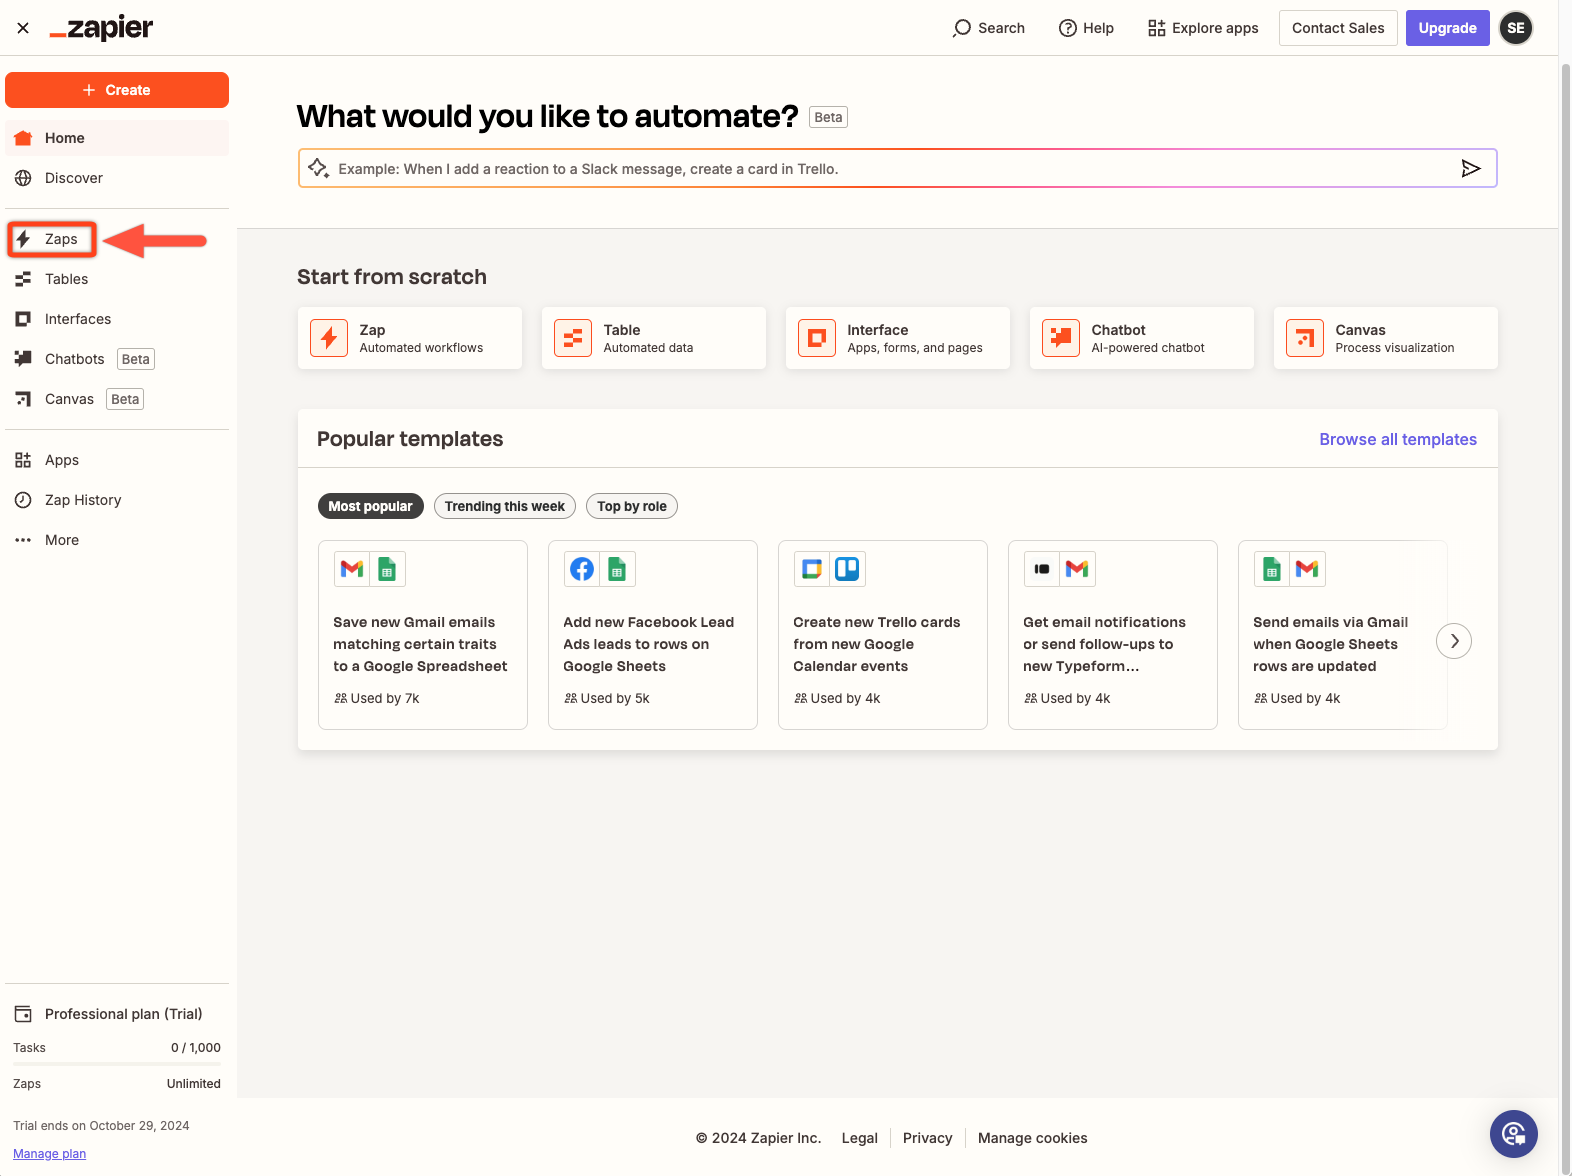Screen dimensions: 1572x1176
Task: Open Zap History in the sidebar
Action: click(x=117, y=500)
